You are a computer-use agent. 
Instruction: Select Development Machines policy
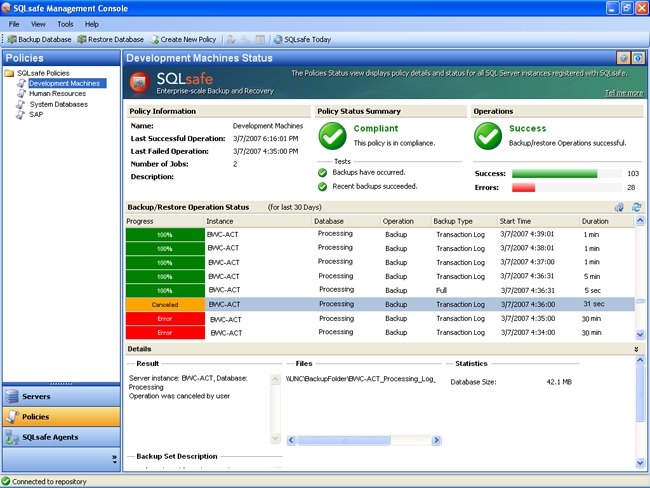click(65, 83)
